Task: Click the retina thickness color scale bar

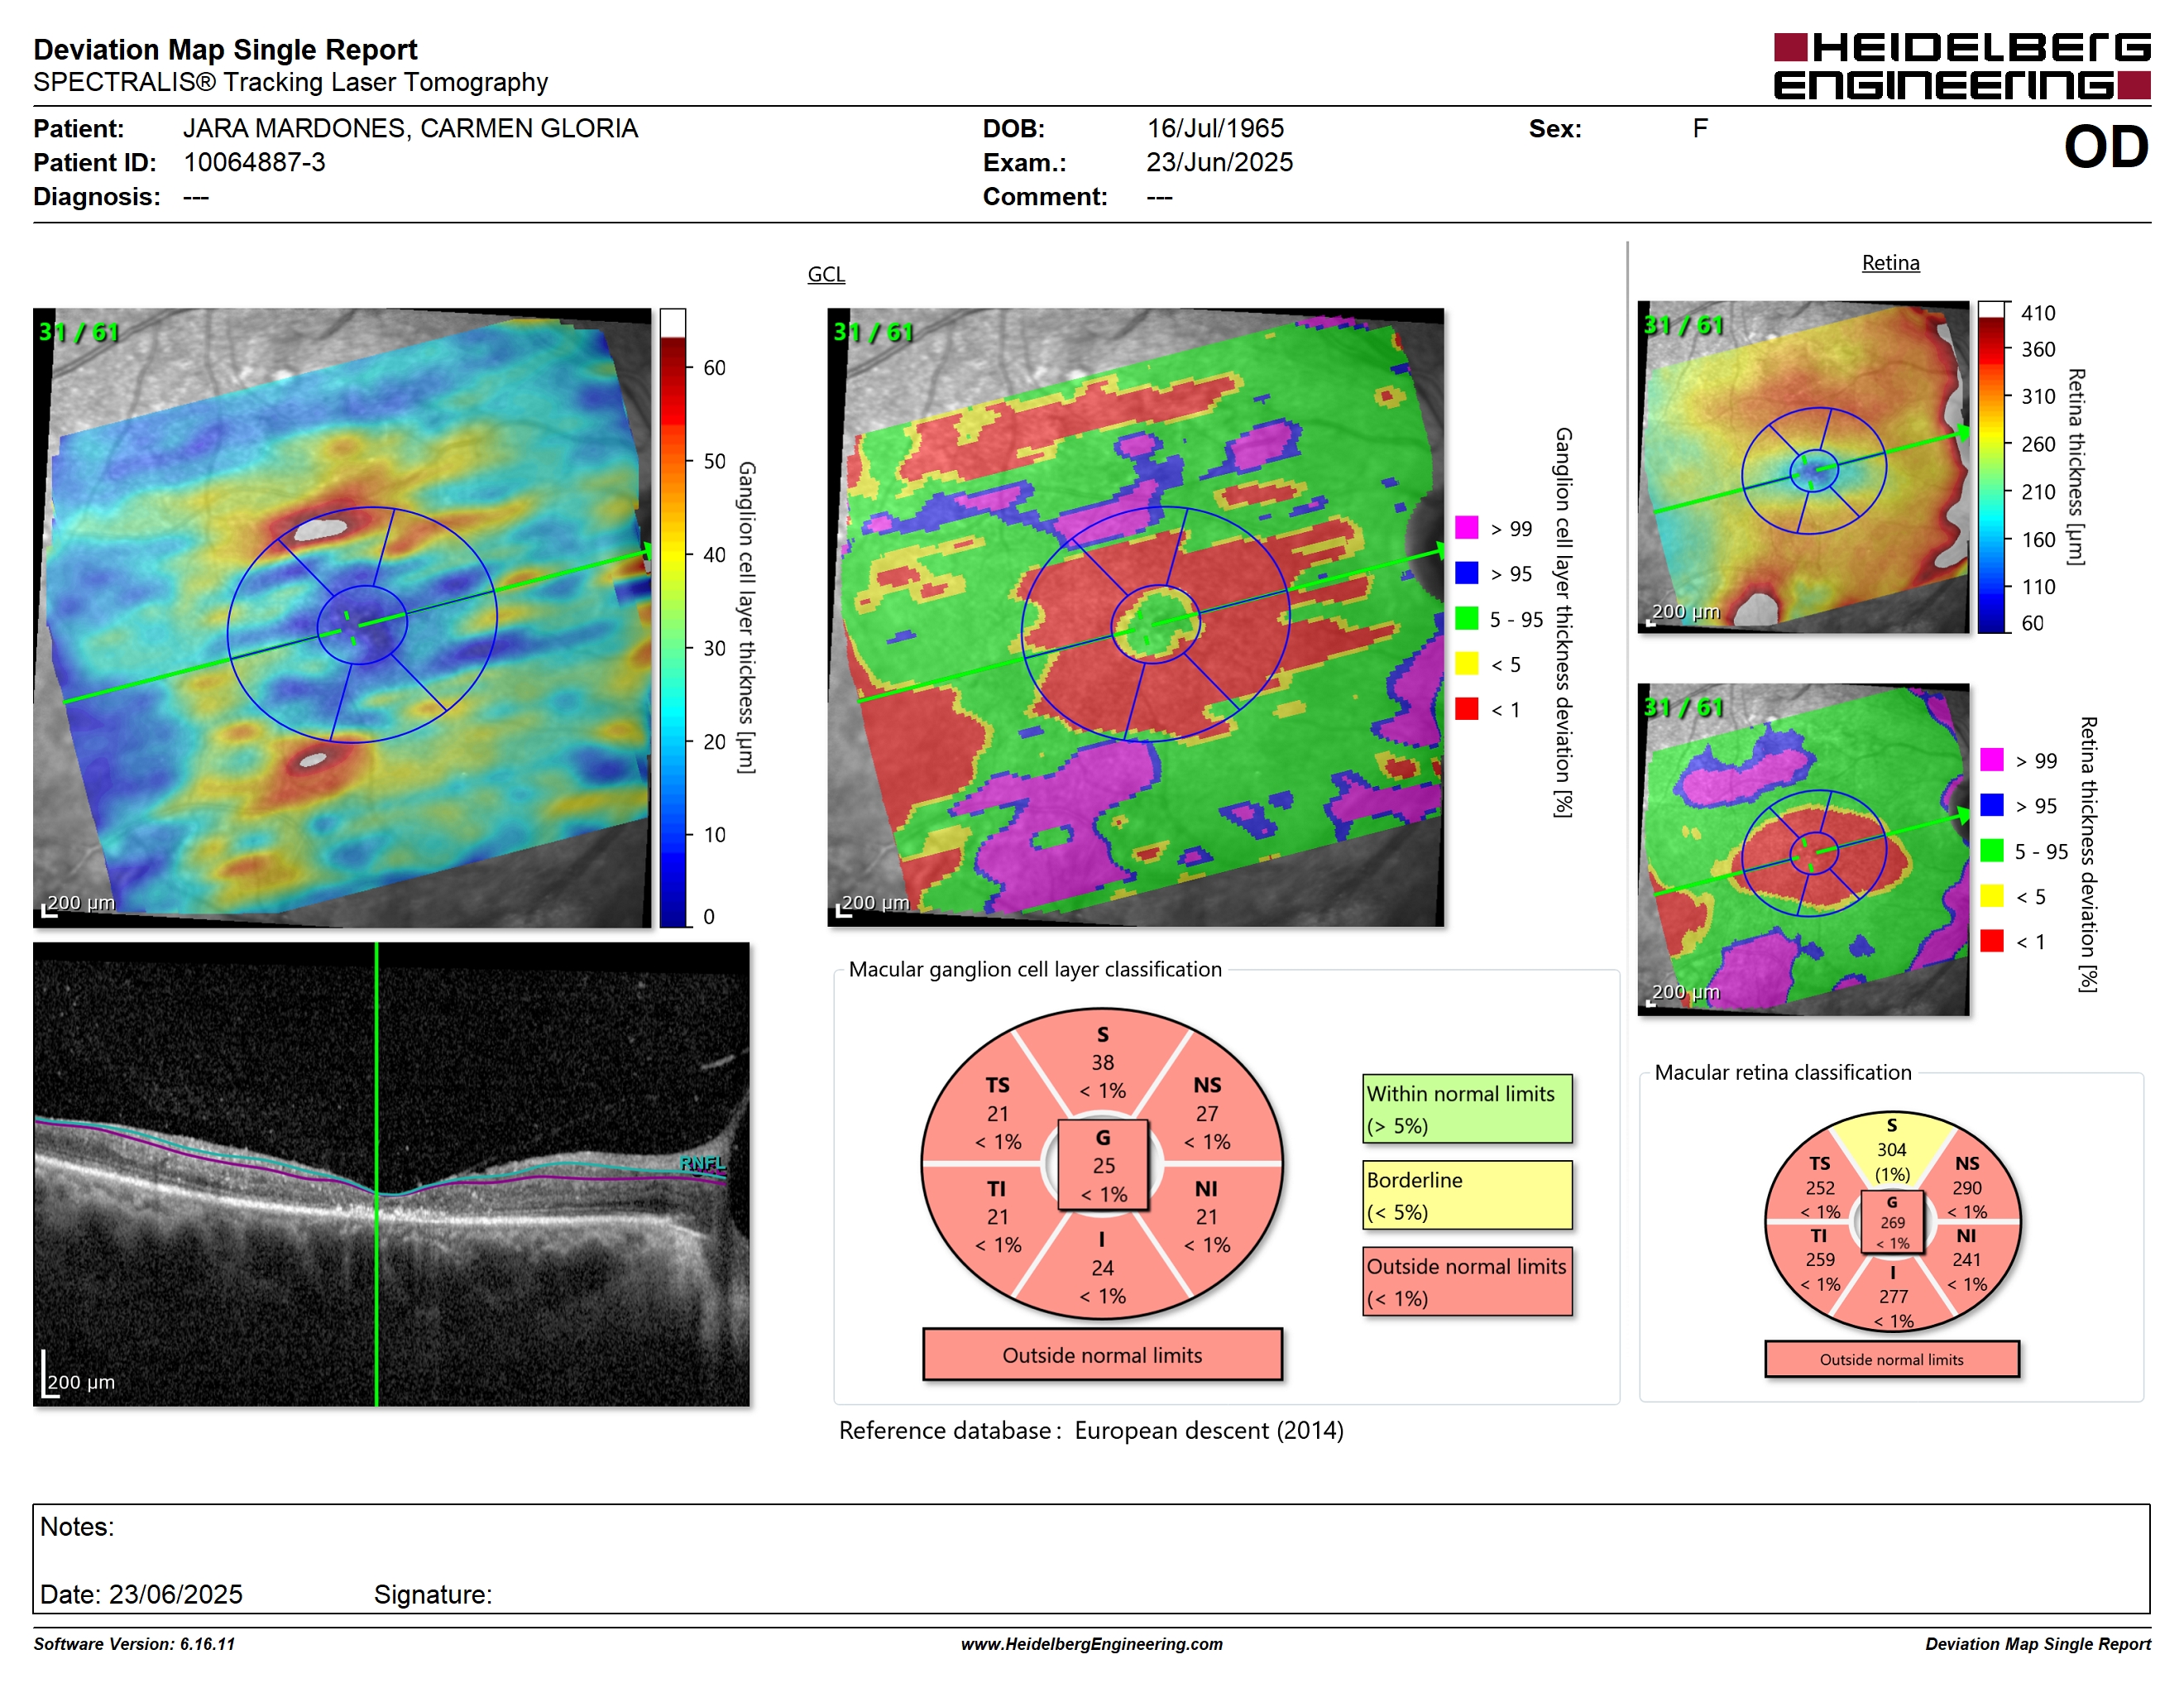Action: coord(1992,467)
